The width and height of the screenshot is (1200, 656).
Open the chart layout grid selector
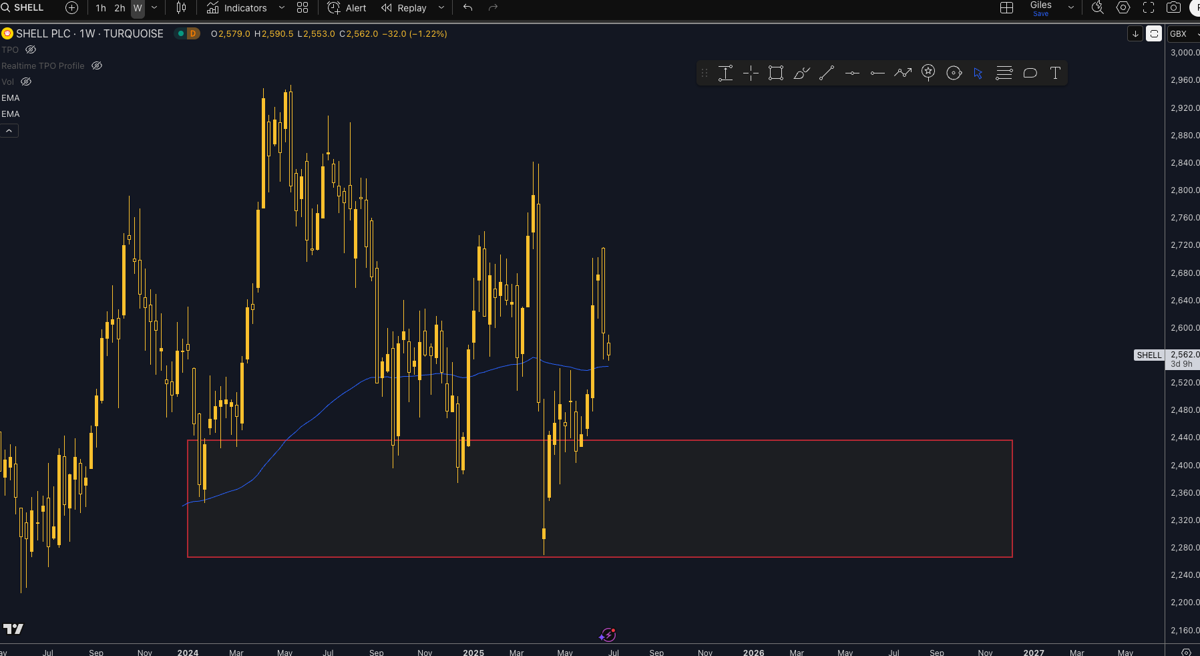pos(1007,8)
